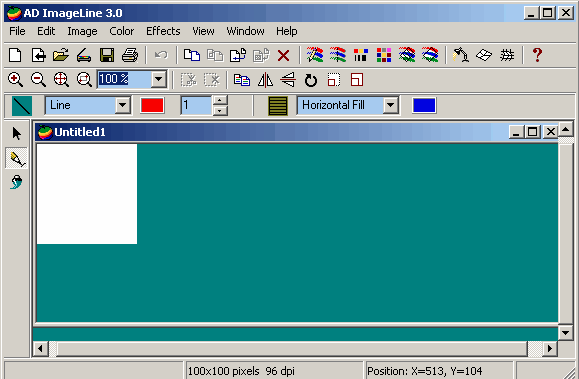The height and width of the screenshot is (379, 579).
Task: Click the horizontal scrollbar left arrow
Action: click(41, 348)
